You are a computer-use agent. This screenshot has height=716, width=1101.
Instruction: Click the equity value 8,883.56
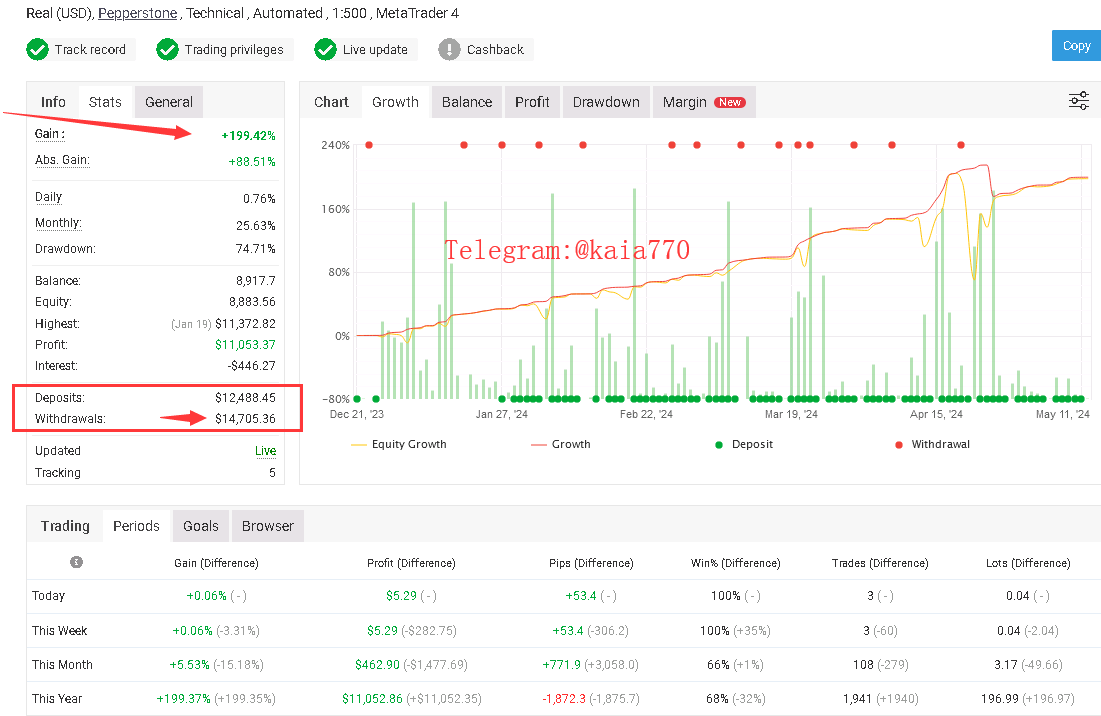coord(252,302)
